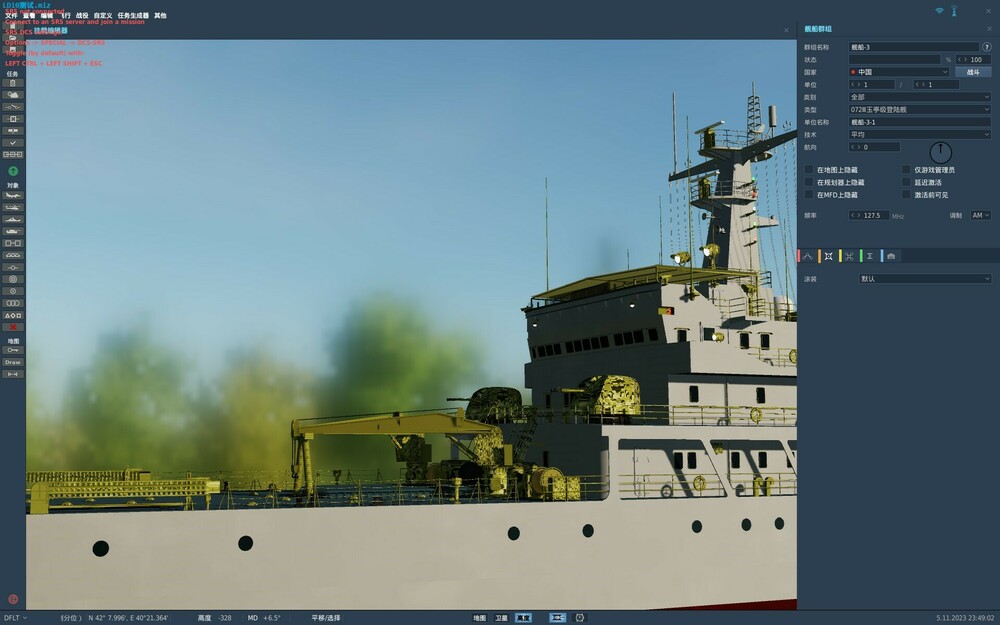Screen dimensions: 1000x625
Task: Select the triangle-circle-square shapes tool
Action: pos(13,315)
